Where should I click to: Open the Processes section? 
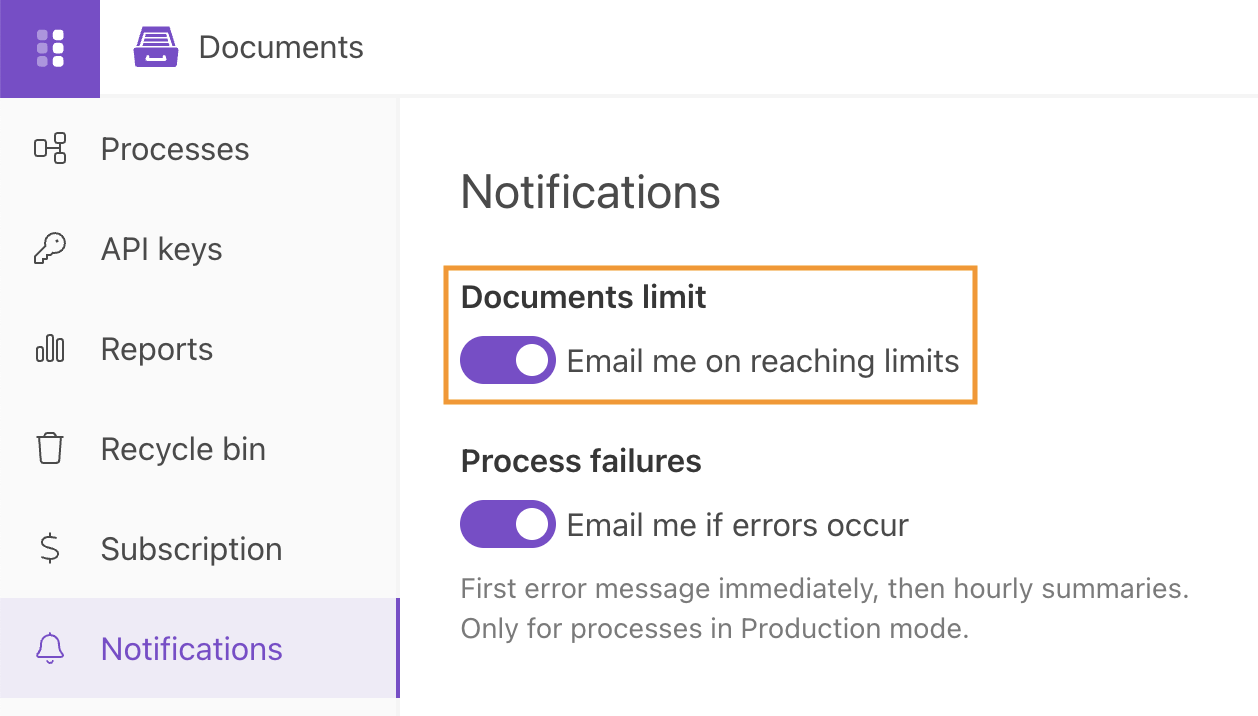point(174,148)
